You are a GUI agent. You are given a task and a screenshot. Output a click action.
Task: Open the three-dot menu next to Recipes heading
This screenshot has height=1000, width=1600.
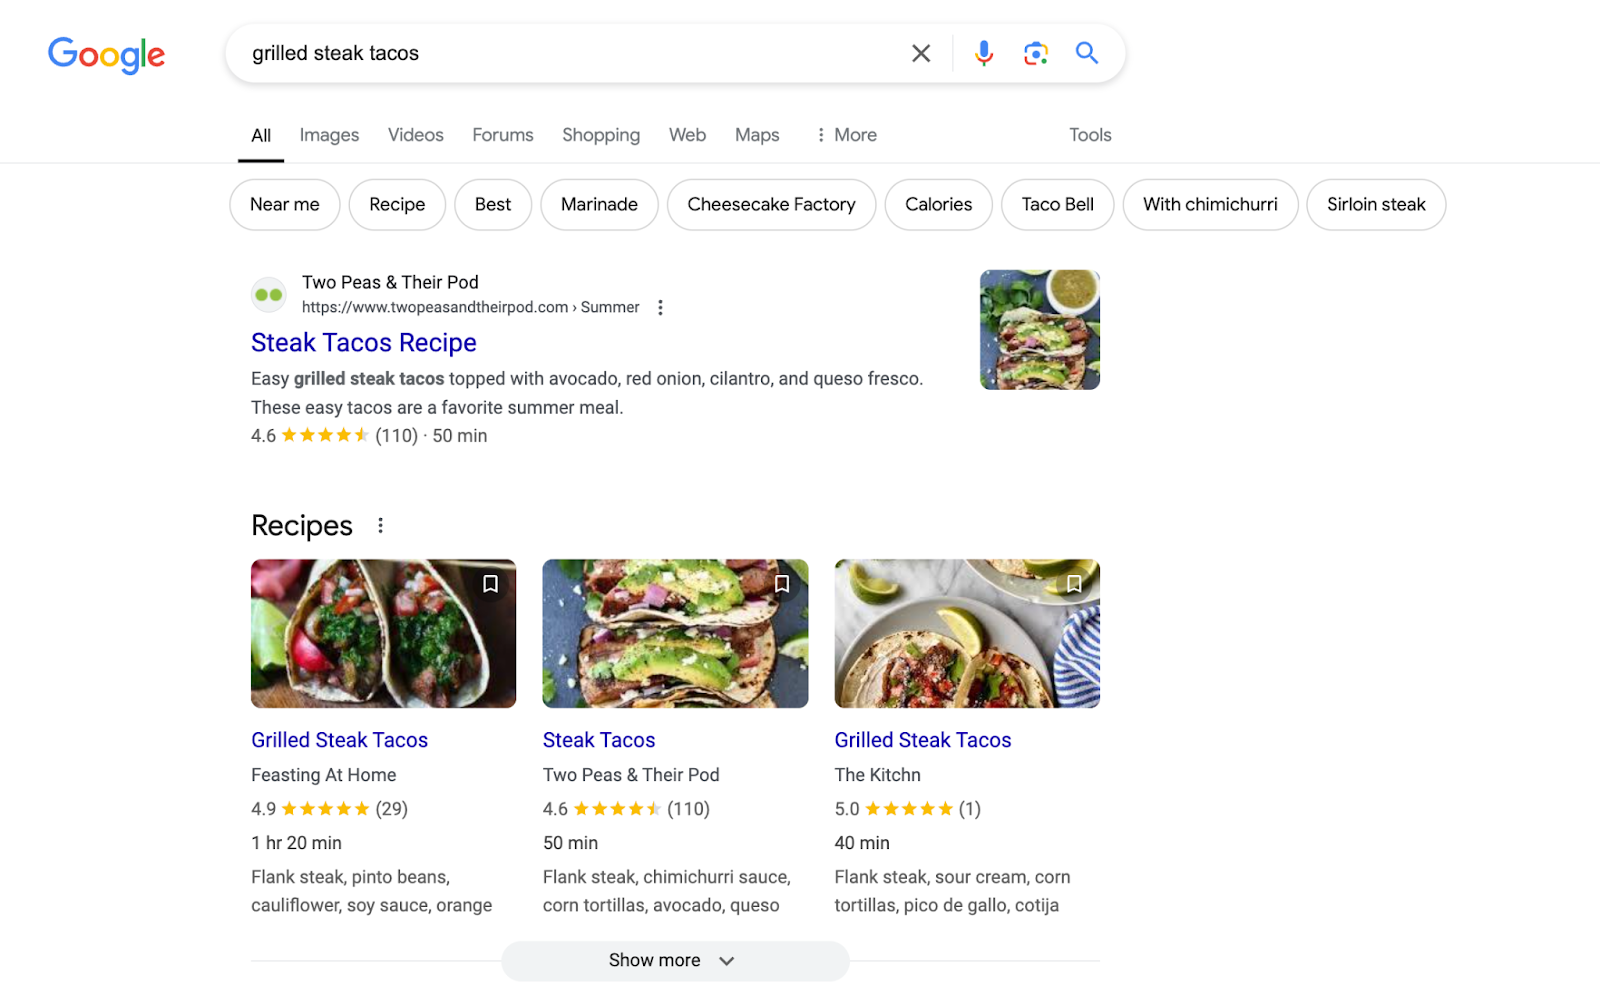point(380,526)
